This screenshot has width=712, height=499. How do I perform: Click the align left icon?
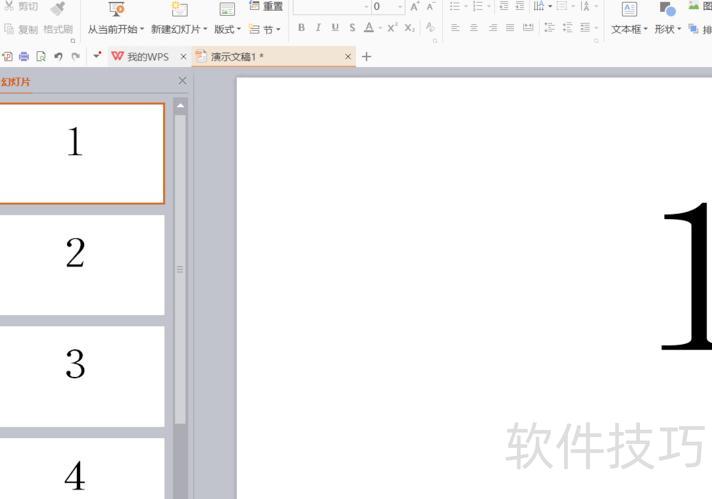pos(455,28)
